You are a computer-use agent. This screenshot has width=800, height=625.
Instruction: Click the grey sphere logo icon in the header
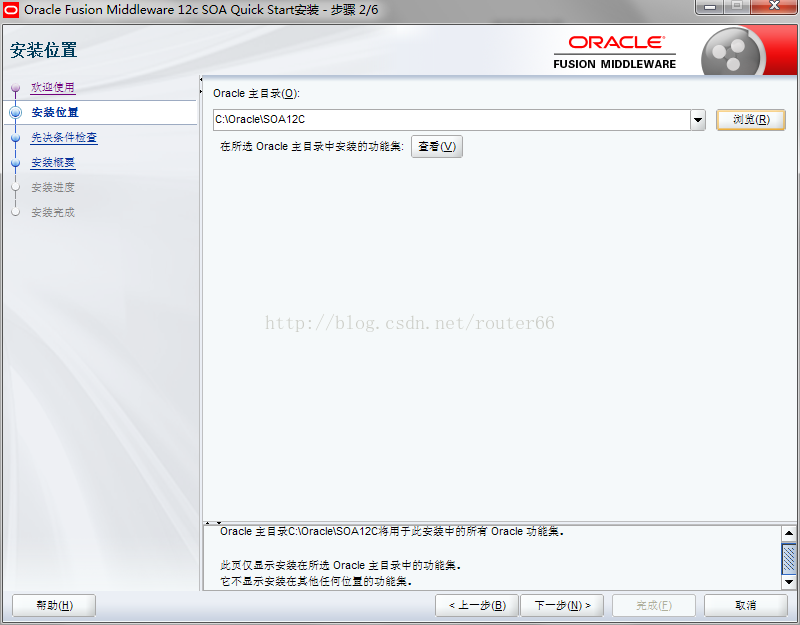pyautogui.click(x=733, y=53)
